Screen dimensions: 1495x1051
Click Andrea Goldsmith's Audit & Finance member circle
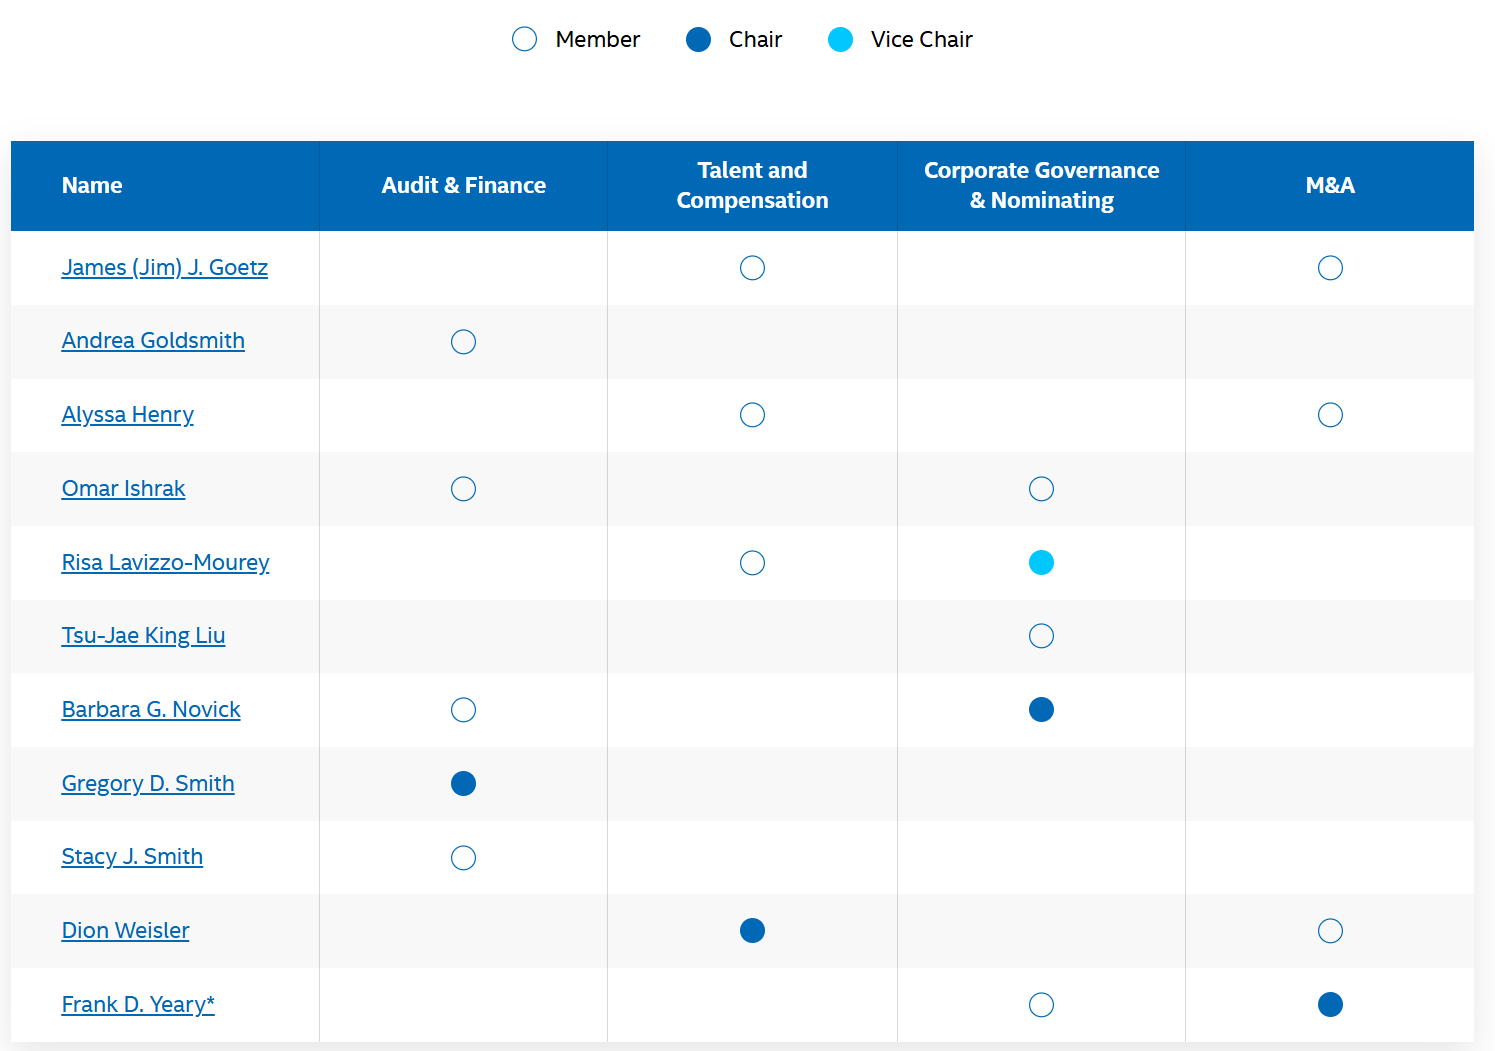coord(463,342)
